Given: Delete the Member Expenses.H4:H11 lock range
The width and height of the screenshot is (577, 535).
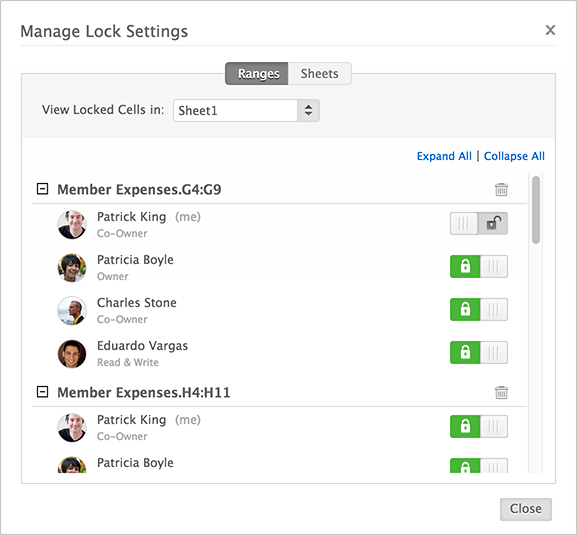Looking at the screenshot, I should click(501, 392).
